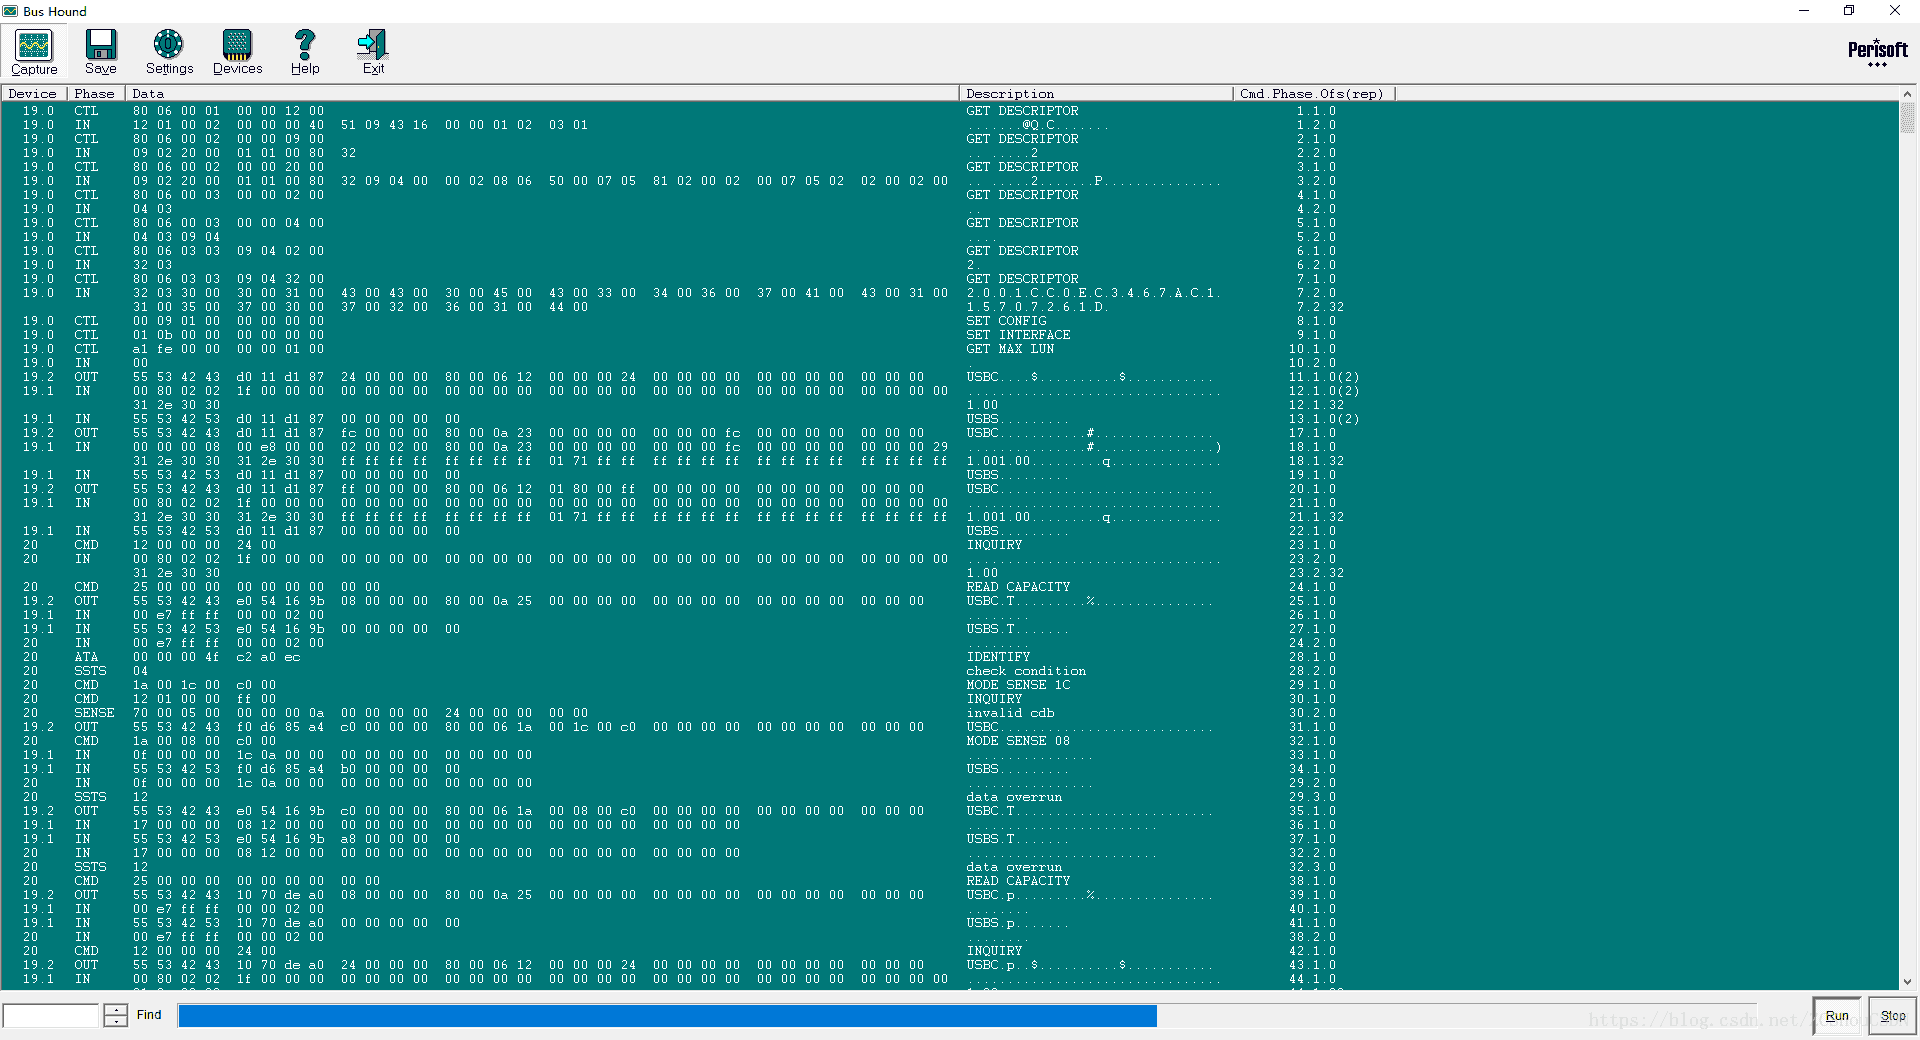Click in the Find input field
This screenshot has width=1920, height=1040.
click(51, 1015)
